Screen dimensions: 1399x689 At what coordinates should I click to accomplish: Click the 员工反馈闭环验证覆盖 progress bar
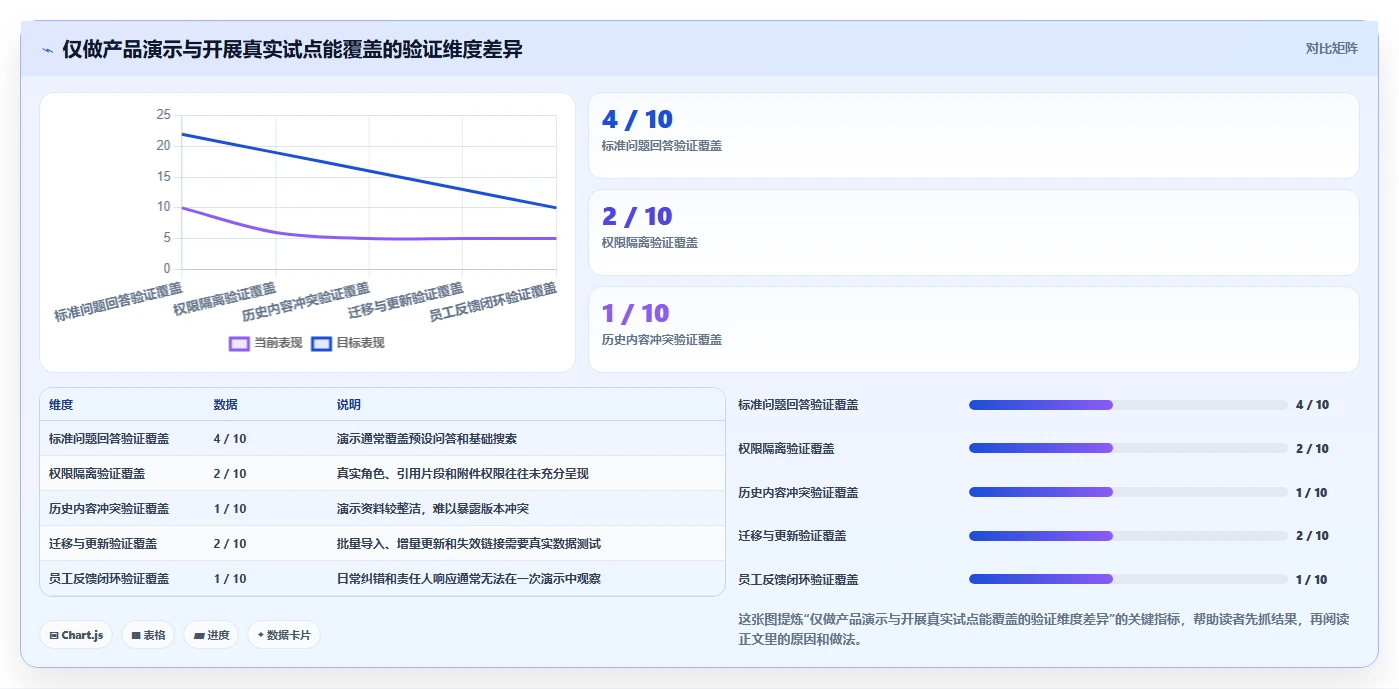pyautogui.click(x=1128, y=579)
